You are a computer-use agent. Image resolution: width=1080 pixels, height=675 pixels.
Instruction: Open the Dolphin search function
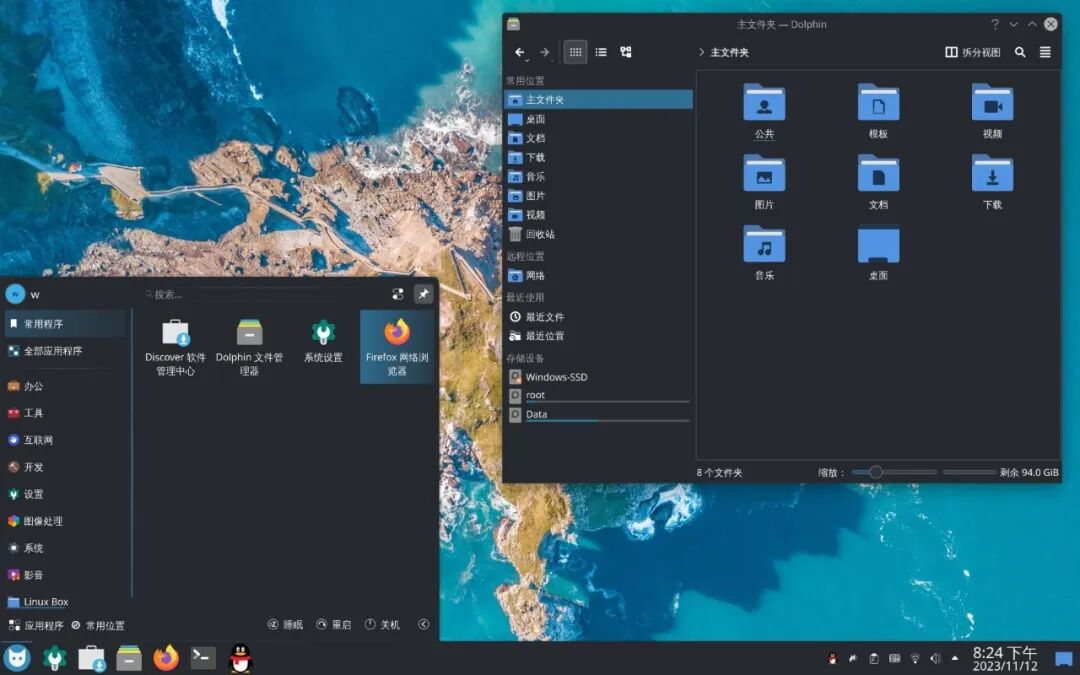pos(1020,52)
